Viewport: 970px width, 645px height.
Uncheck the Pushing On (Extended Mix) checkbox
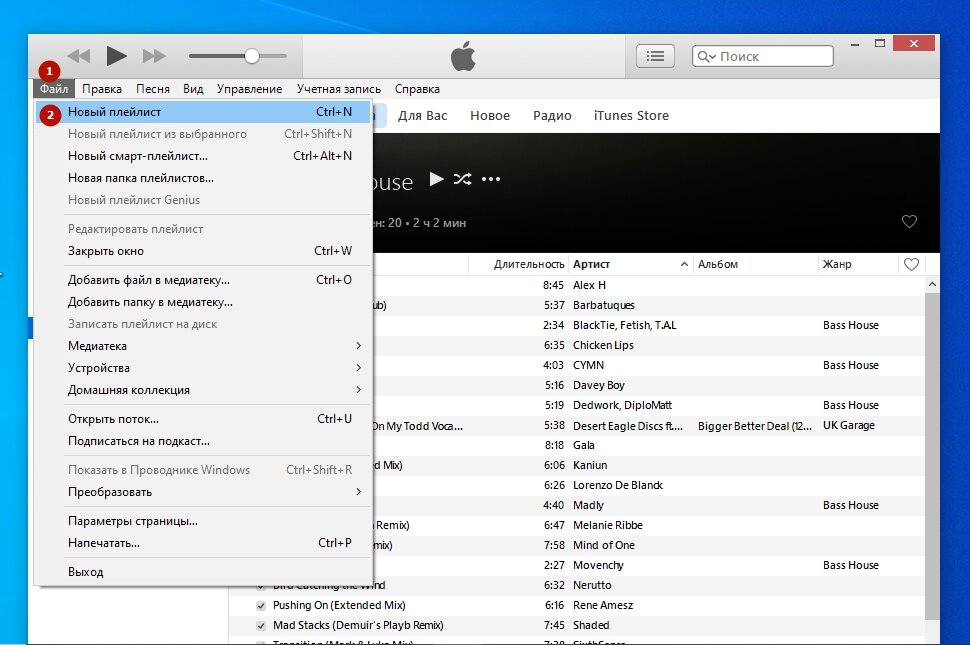coord(261,605)
